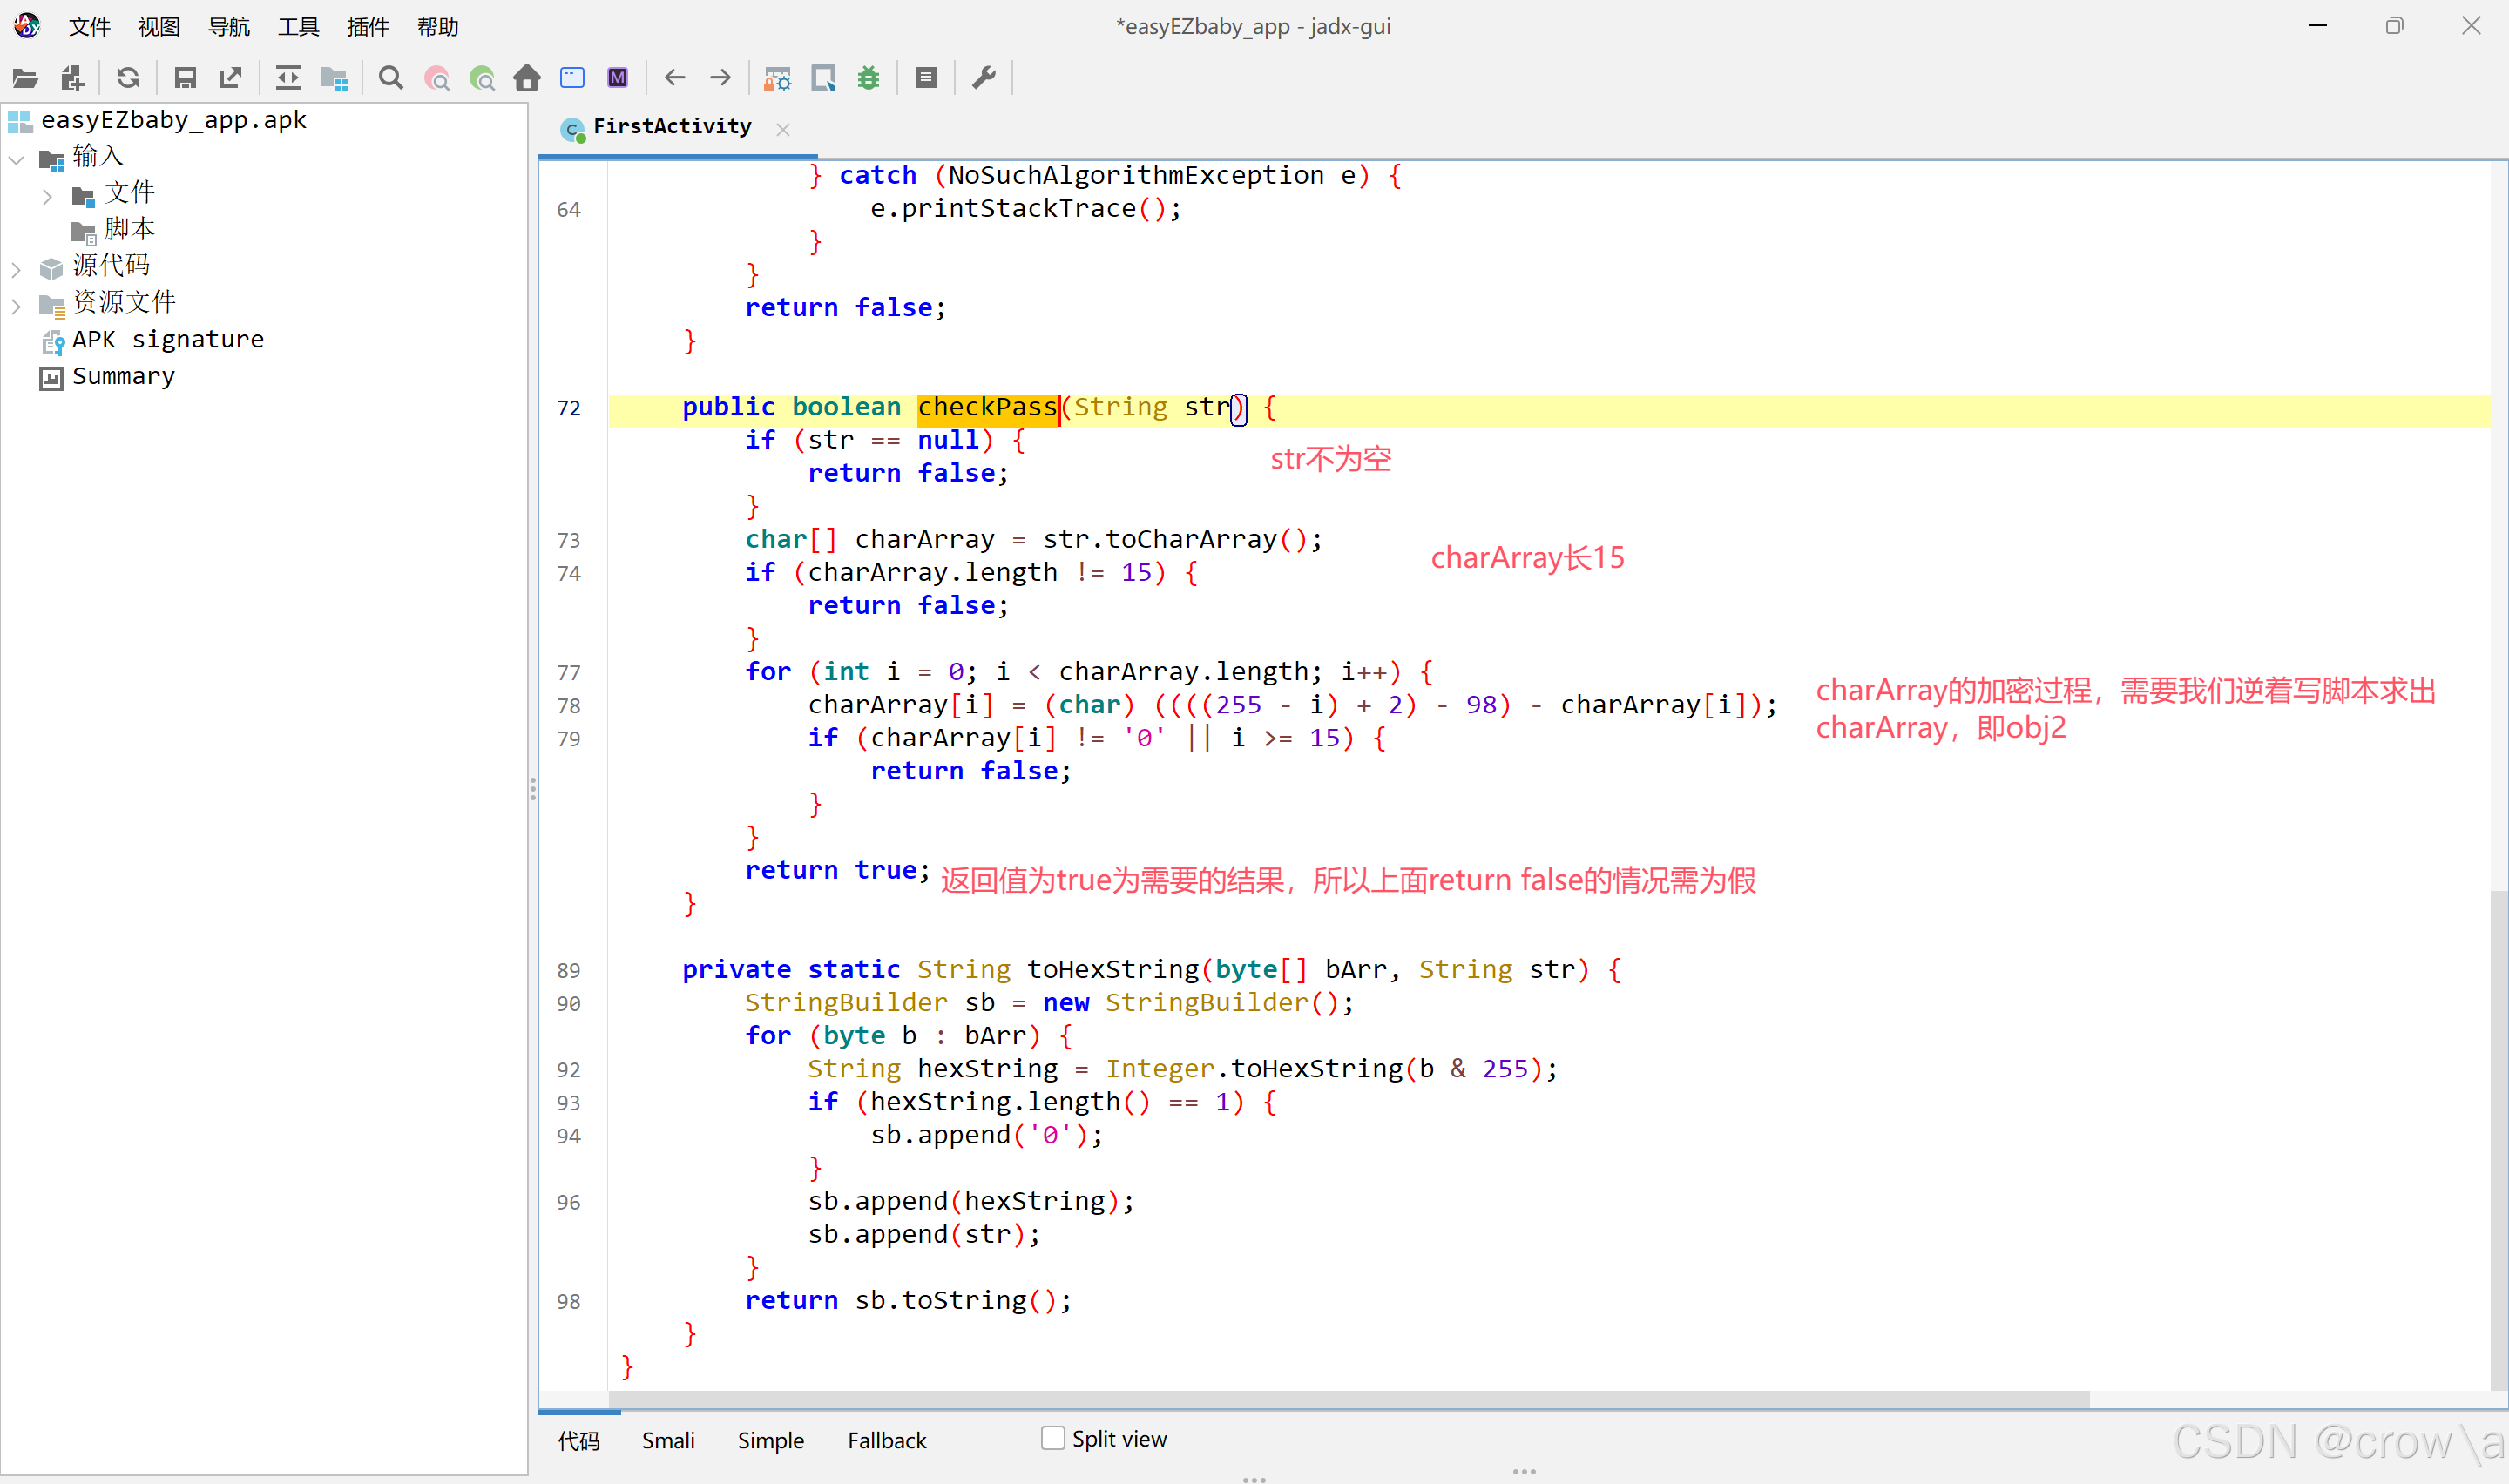
Task: Click toHexString method declaration name
Action: pyautogui.click(x=1113, y=969)
